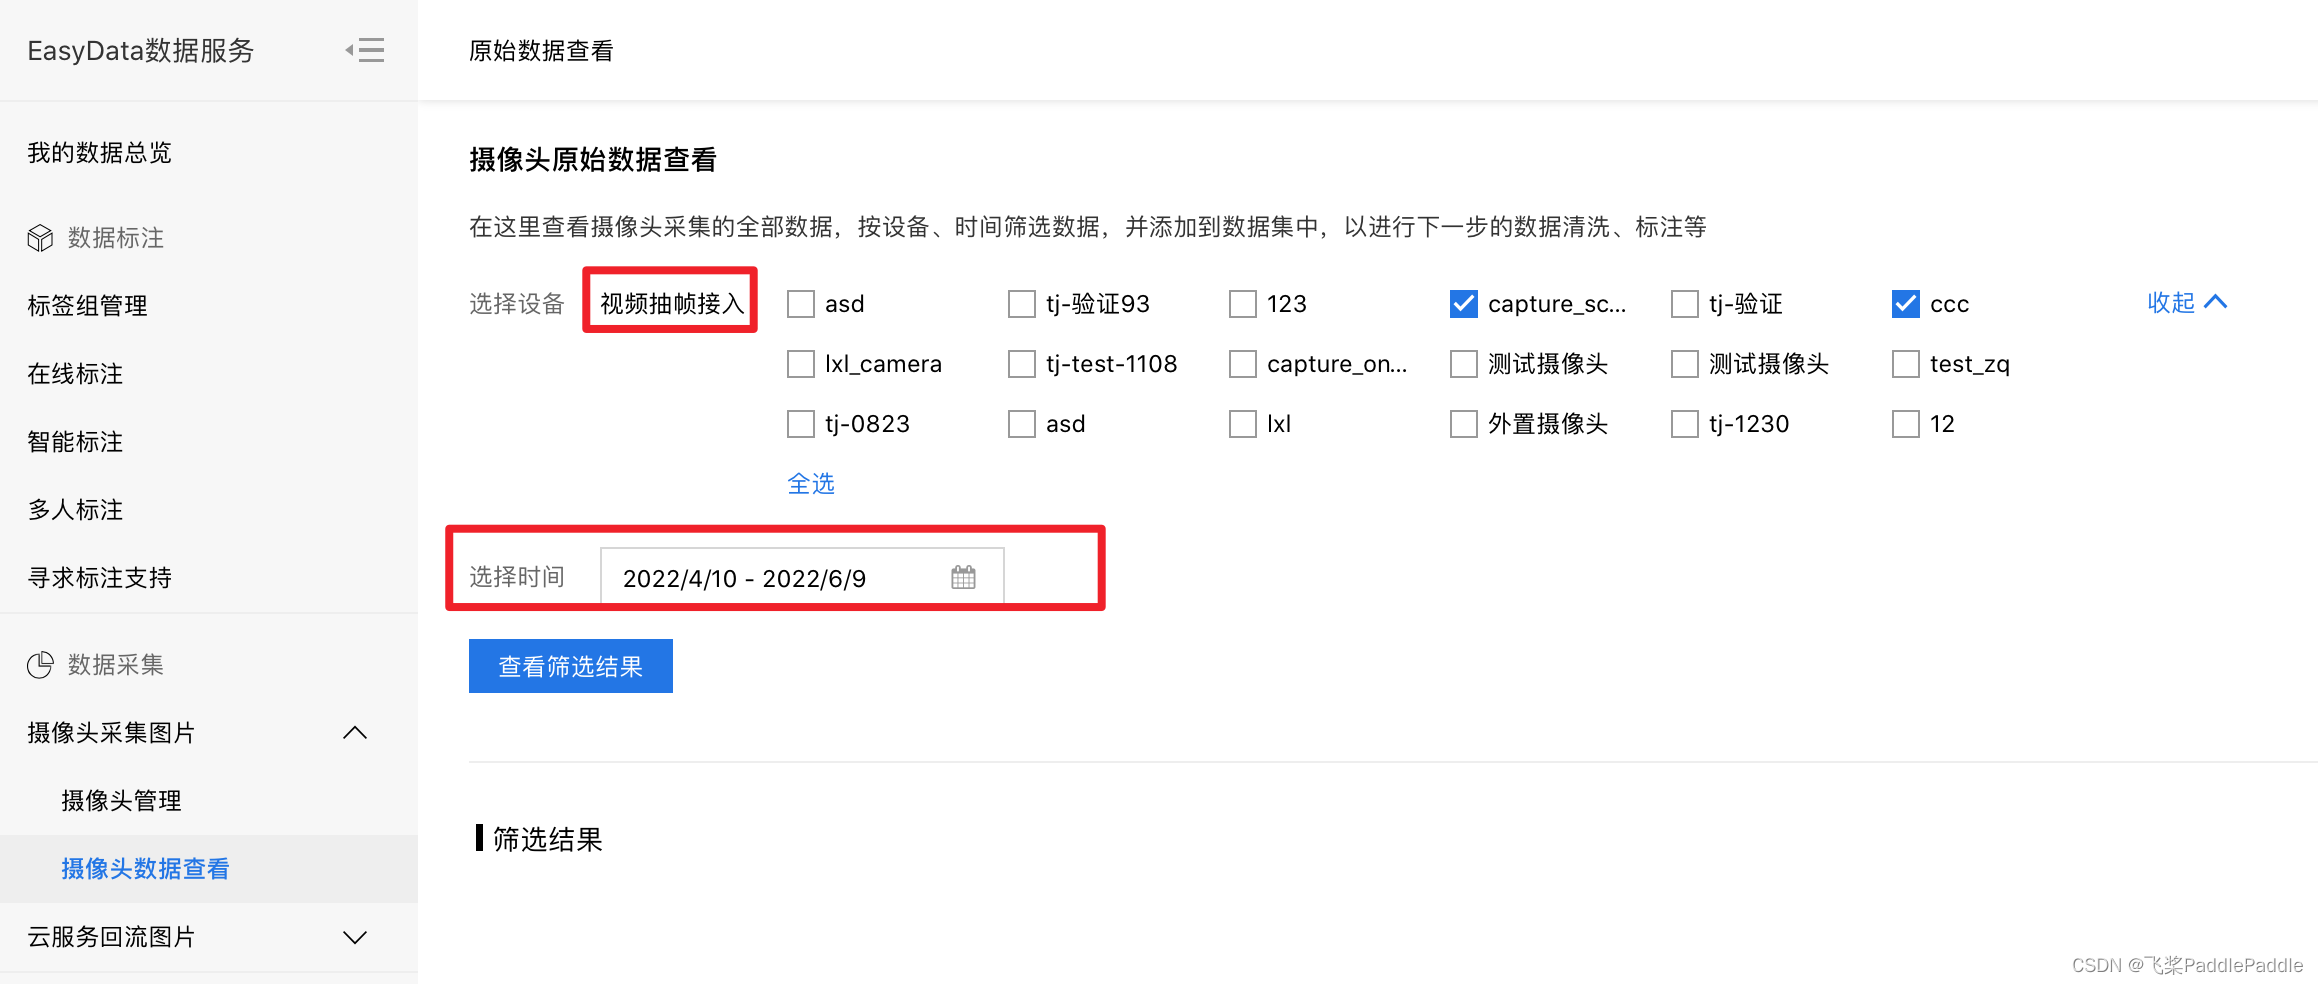The width and height of the screenshot is (2318, 984).
Task: Go to 在线标注 menu item
Action: coord(75,374)
